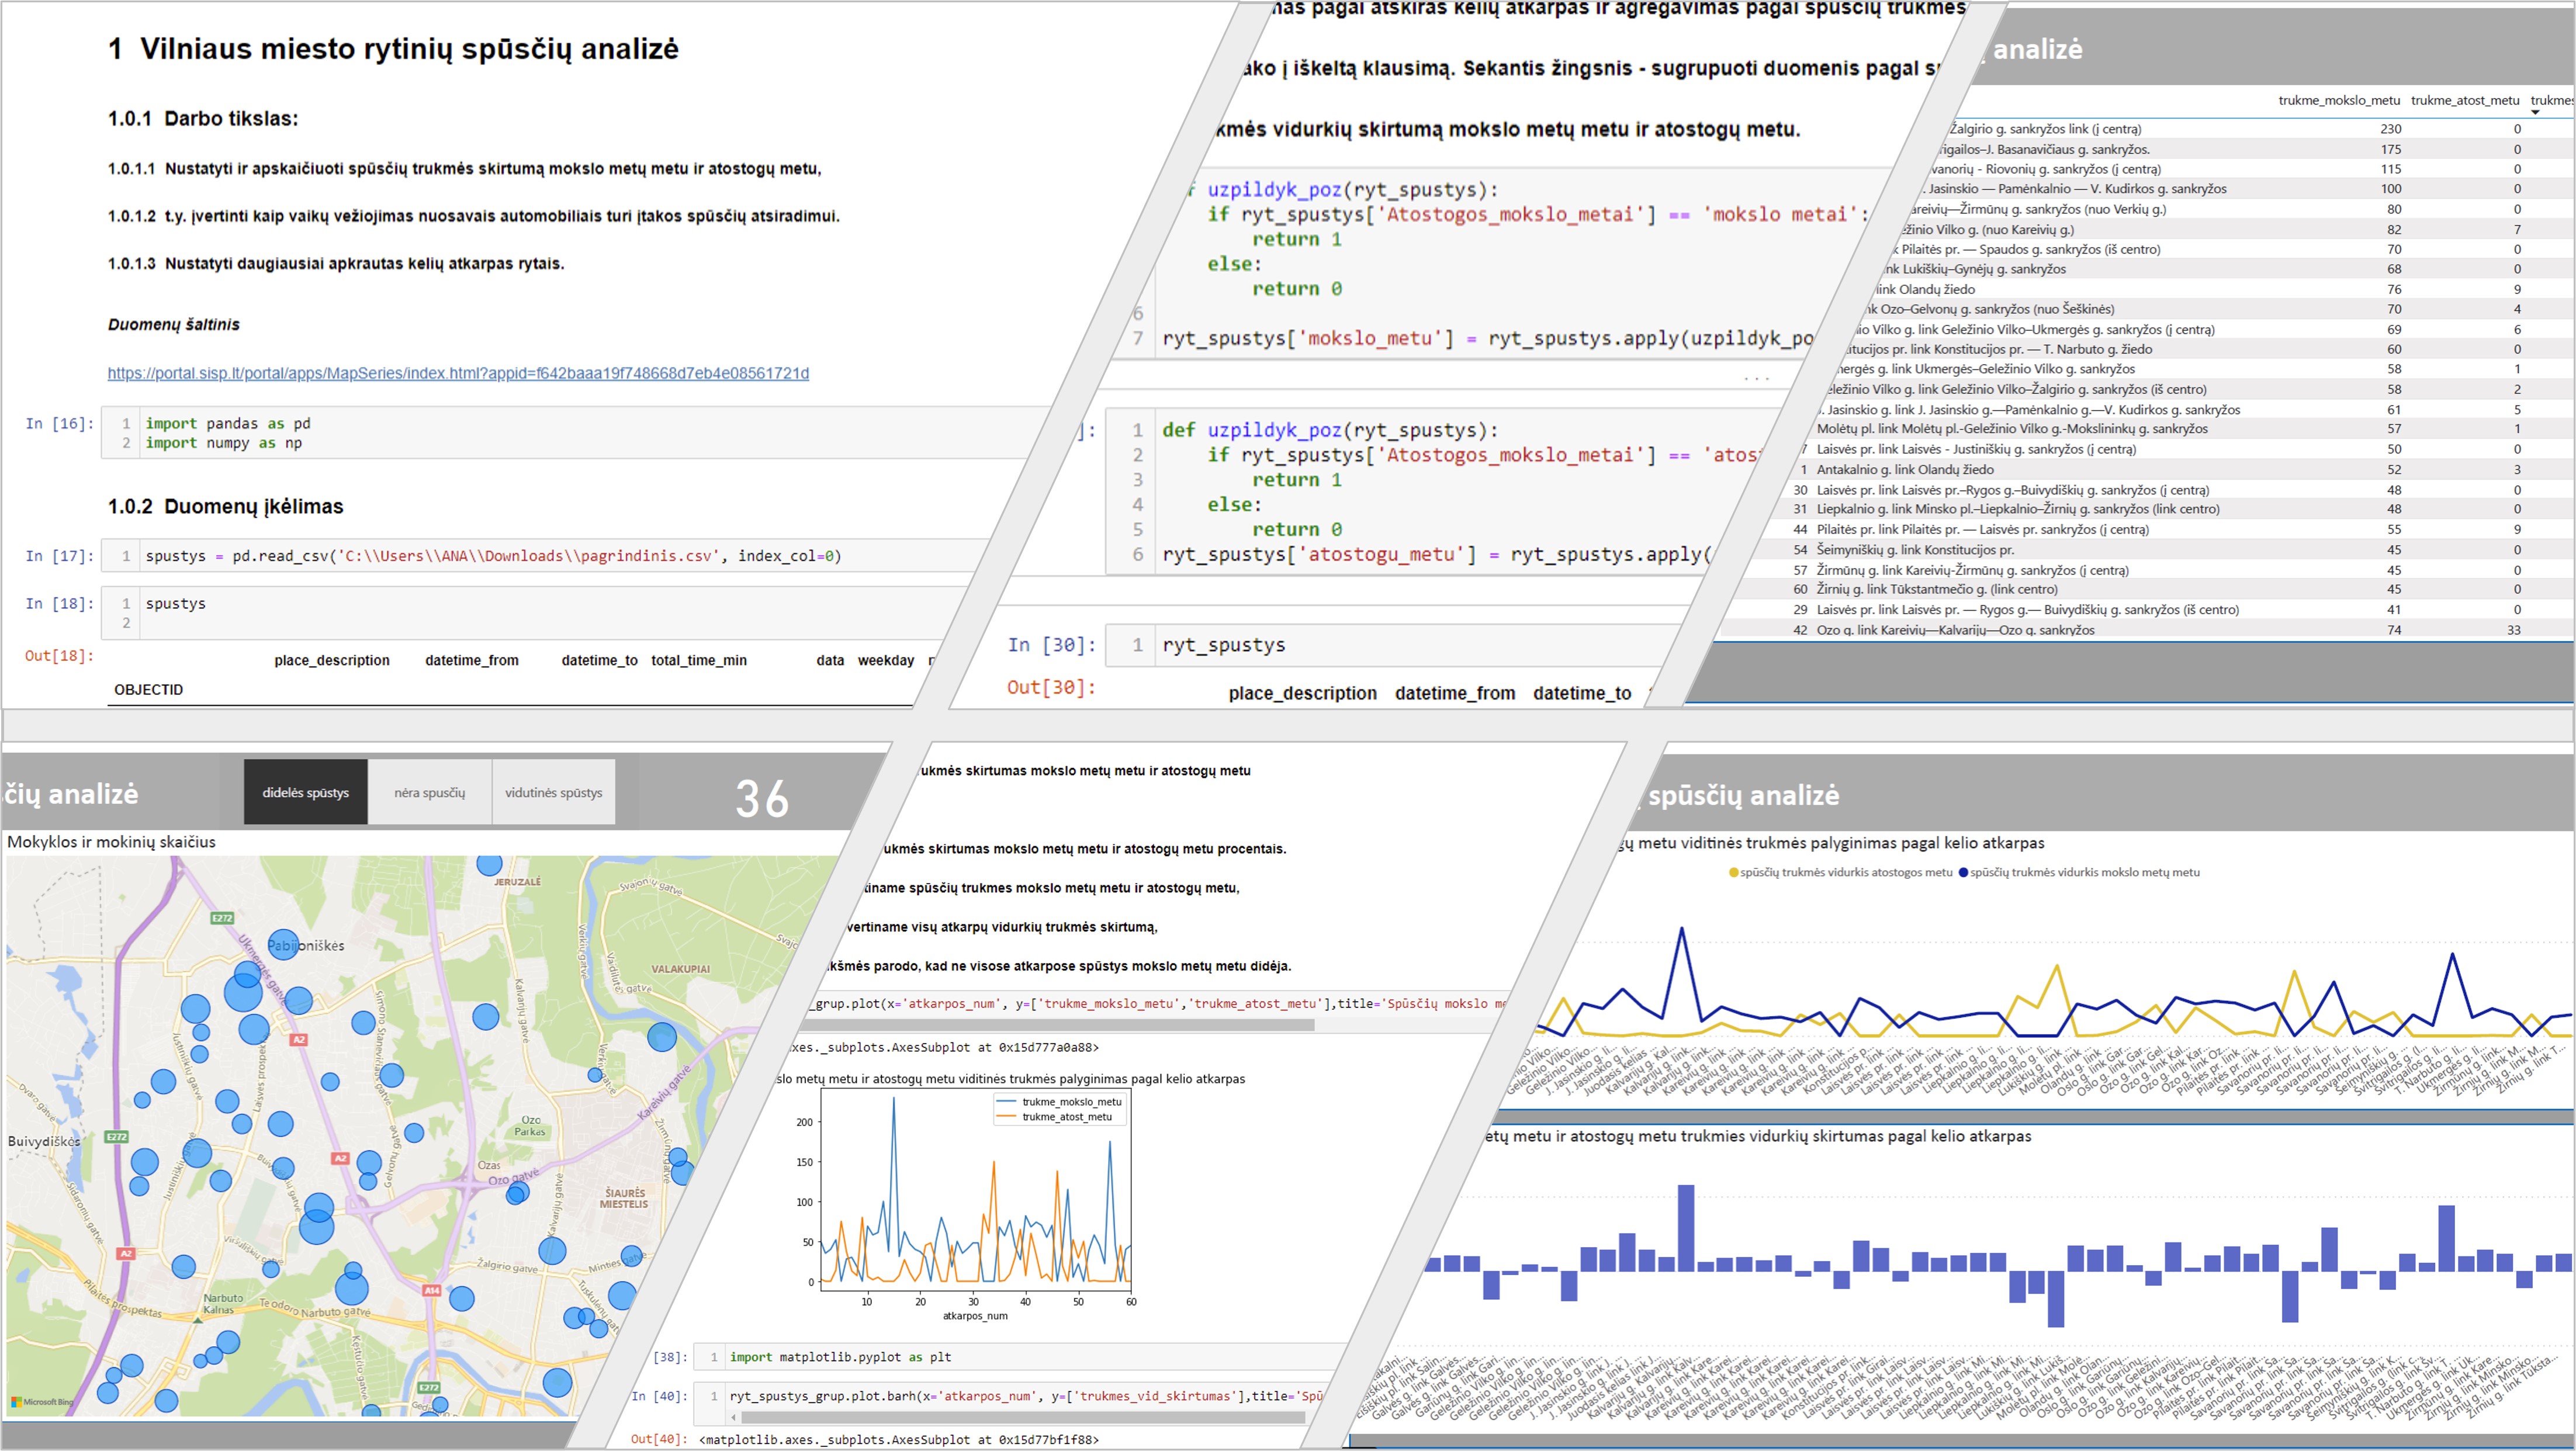
Task: Open the portal.sisp.lt data source link
Action: click(458, 373)
